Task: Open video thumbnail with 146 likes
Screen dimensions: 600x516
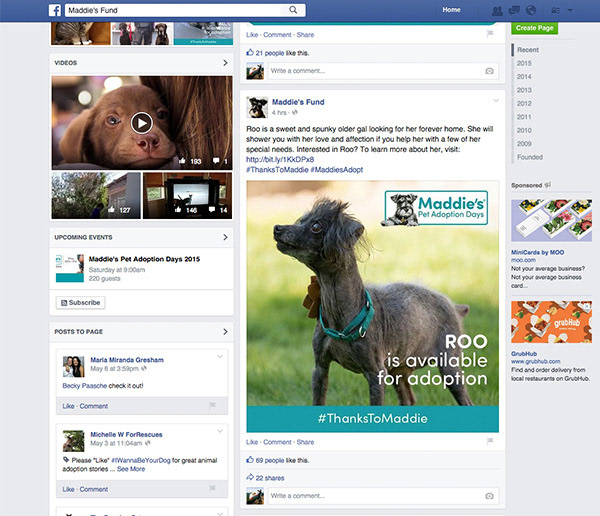Action: point(187,196)
